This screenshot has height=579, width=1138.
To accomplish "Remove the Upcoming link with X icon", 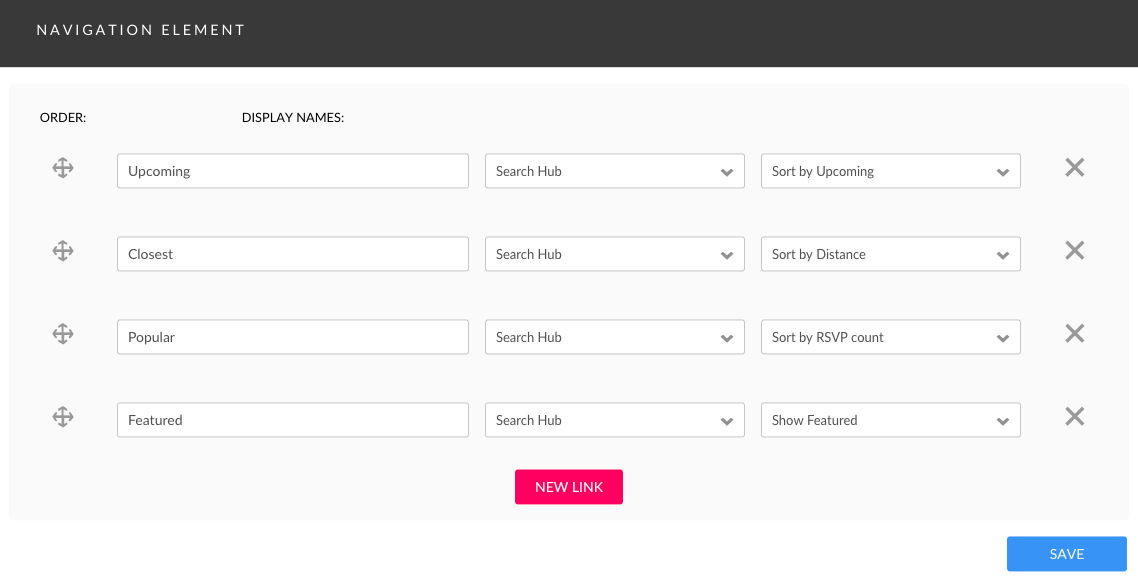I will (1074, 168).
